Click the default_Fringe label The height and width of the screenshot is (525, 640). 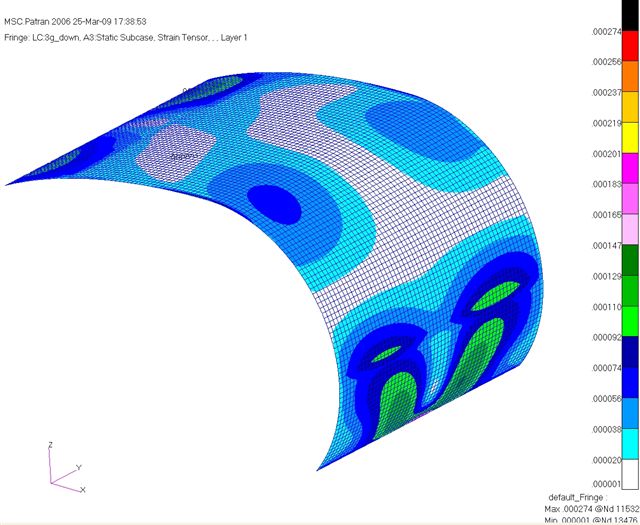(x=578, y=497)
